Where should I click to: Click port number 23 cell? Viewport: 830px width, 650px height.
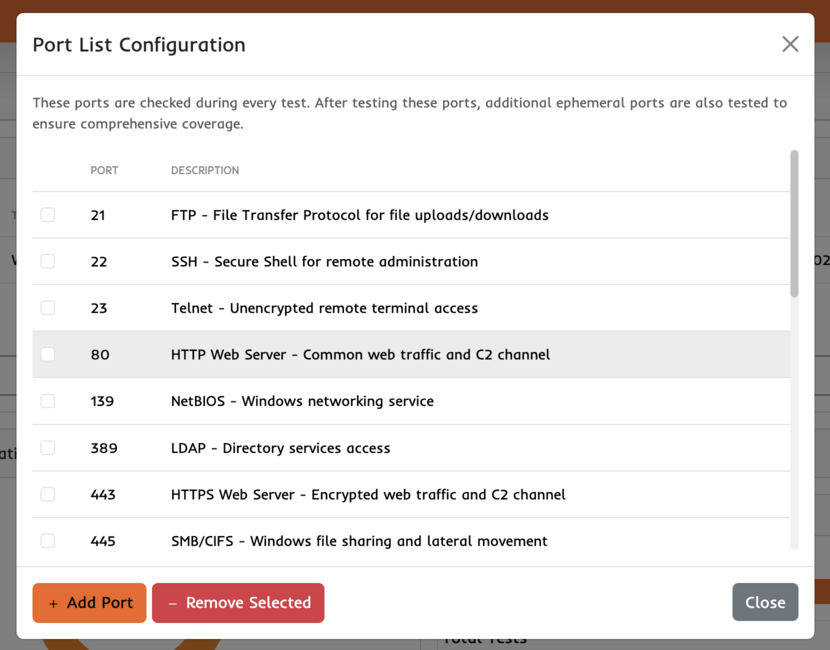(98, 309)
